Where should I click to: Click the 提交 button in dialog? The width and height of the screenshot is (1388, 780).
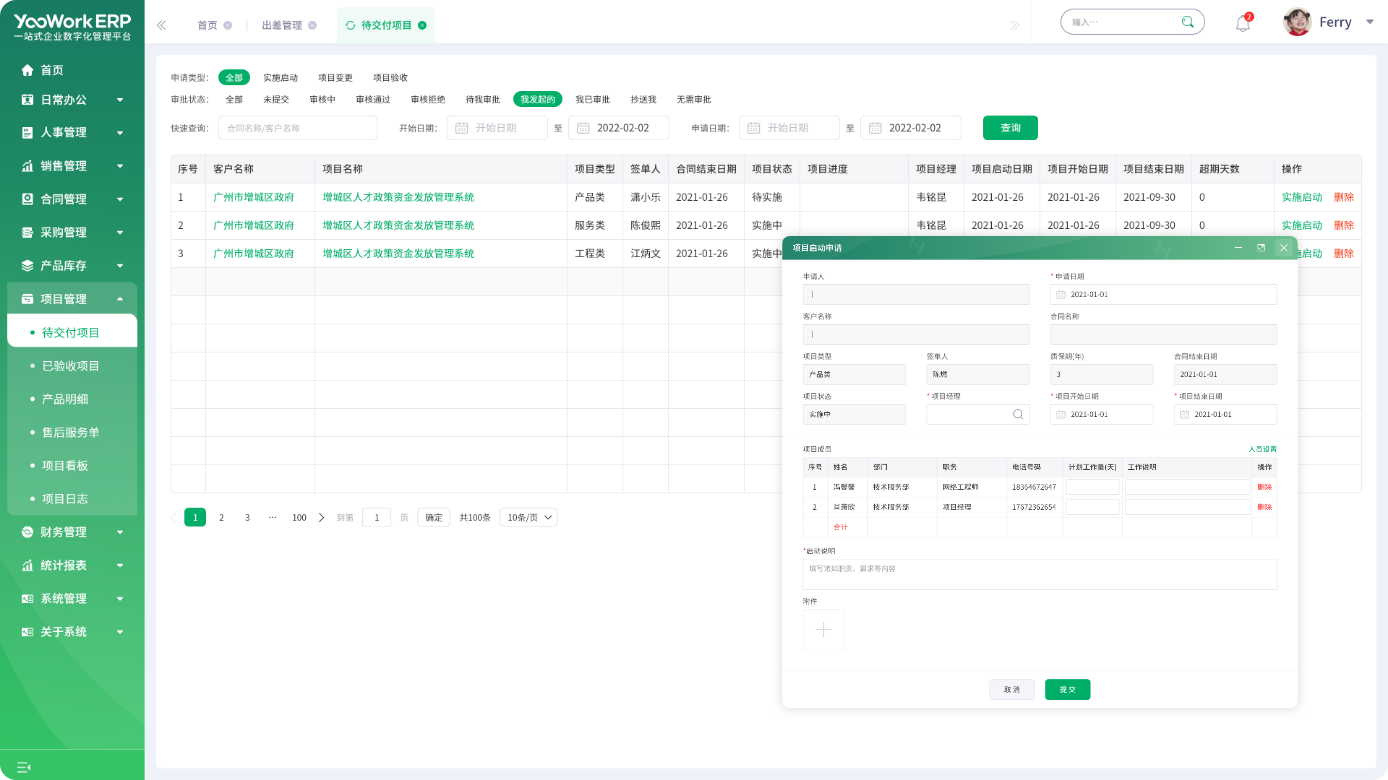pyautogui.click(x=1067, y=690)
